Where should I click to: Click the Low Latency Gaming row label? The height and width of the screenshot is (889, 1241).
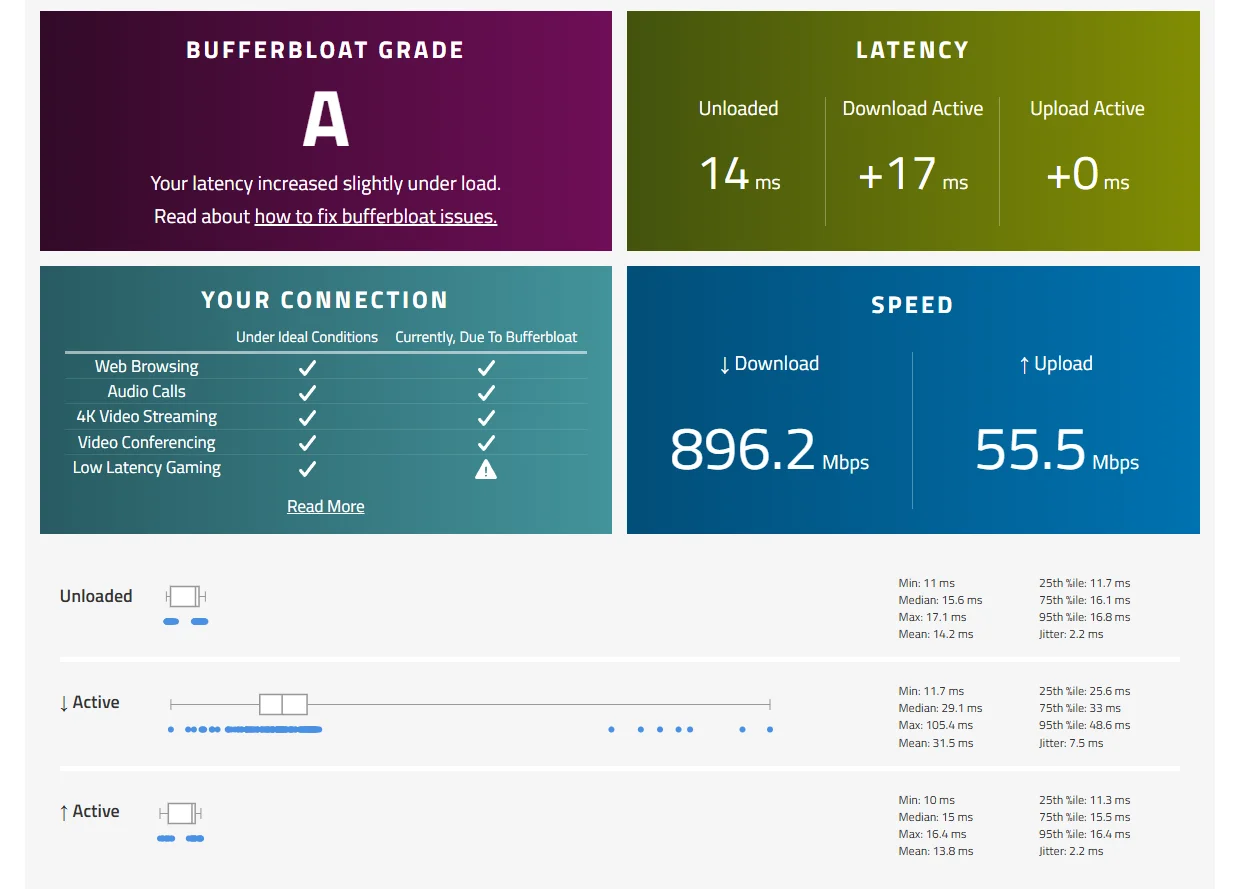(147, 468)
